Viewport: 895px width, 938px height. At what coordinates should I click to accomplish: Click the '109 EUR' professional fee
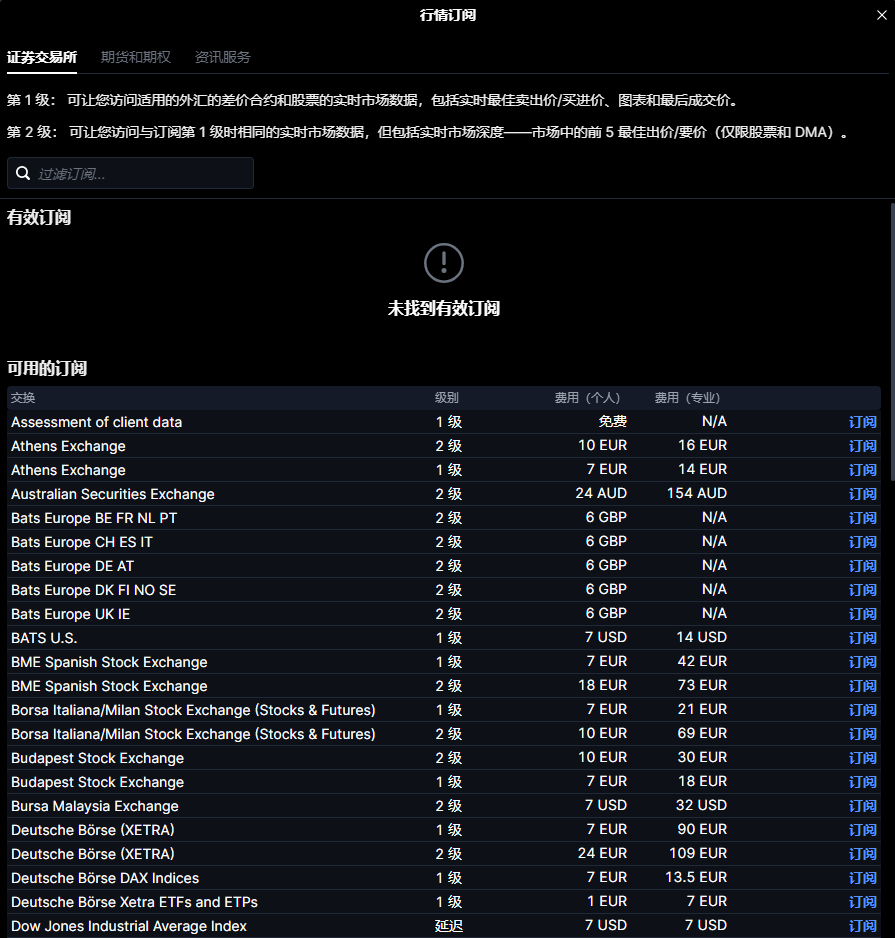tap(698, 854)
